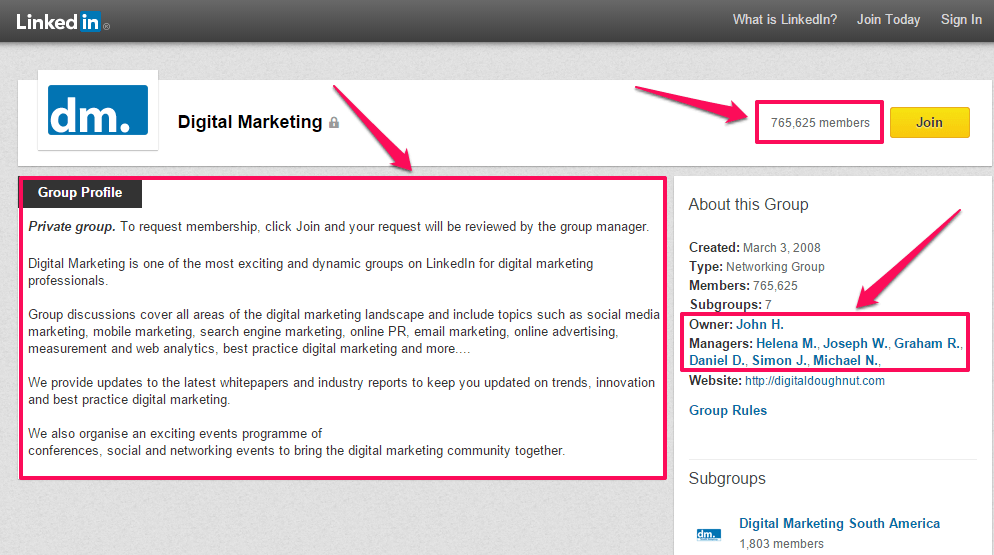The image size is (994, 555).
Task: Click the Digital Marketing group title
Action: [x=250, y=122]
